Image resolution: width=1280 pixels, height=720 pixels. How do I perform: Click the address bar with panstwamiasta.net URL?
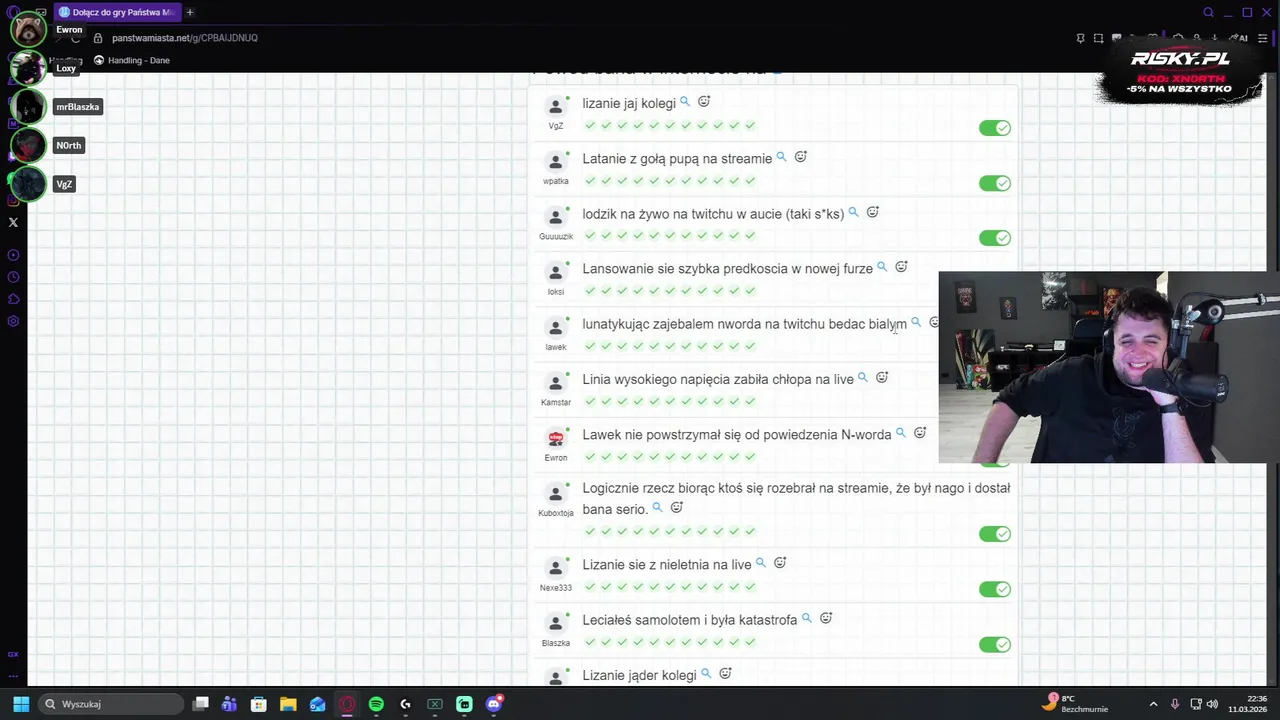click(x=185, y=38)
